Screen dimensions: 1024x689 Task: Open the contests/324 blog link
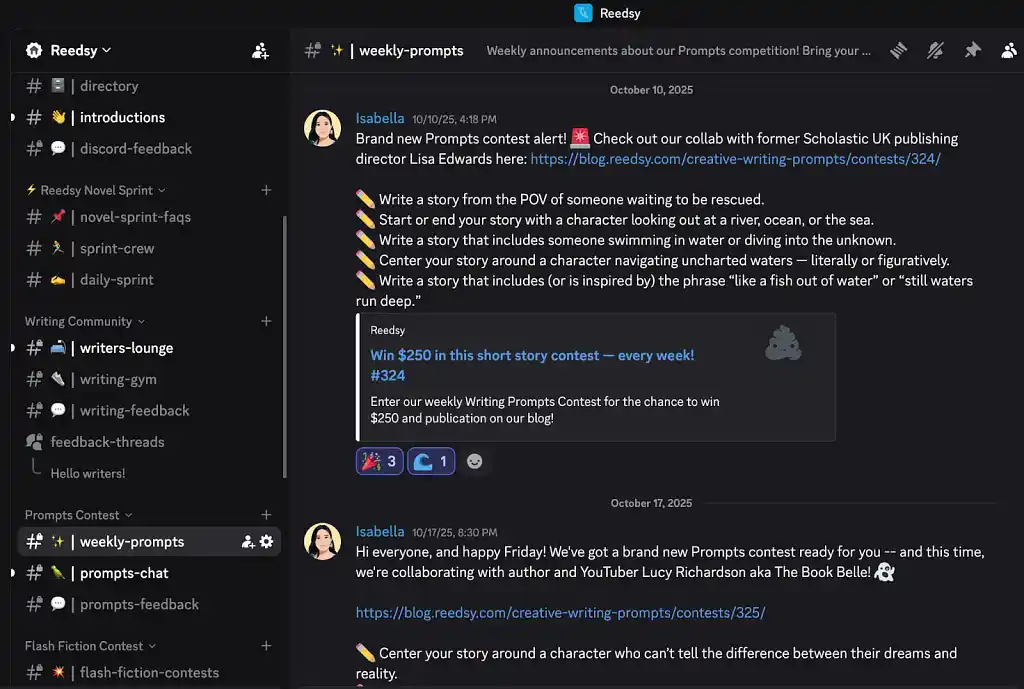[735, 158]
